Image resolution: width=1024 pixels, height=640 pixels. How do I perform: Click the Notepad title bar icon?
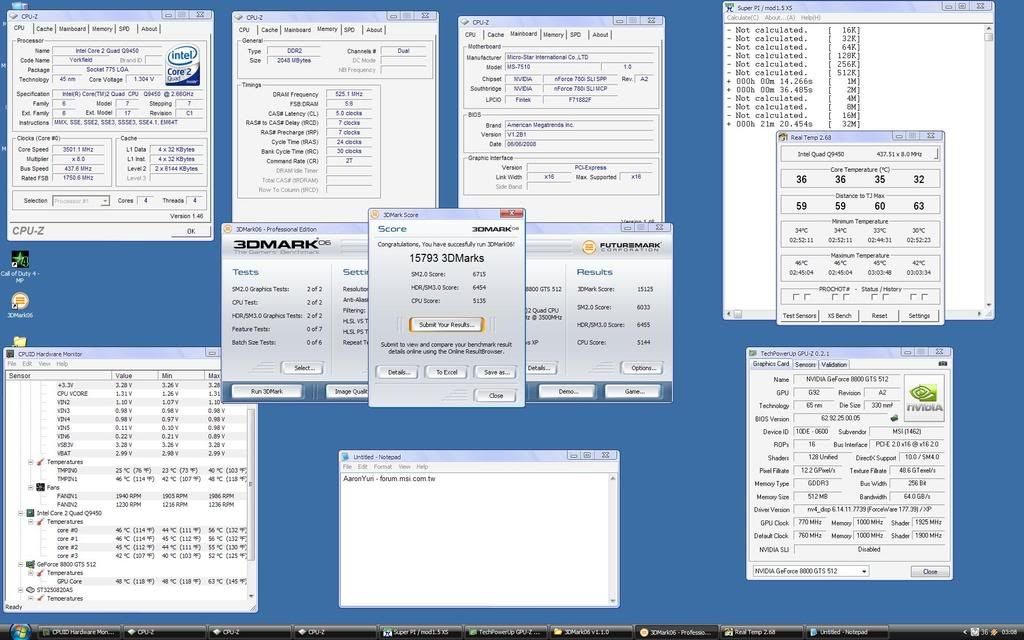(x=346, y=456)
